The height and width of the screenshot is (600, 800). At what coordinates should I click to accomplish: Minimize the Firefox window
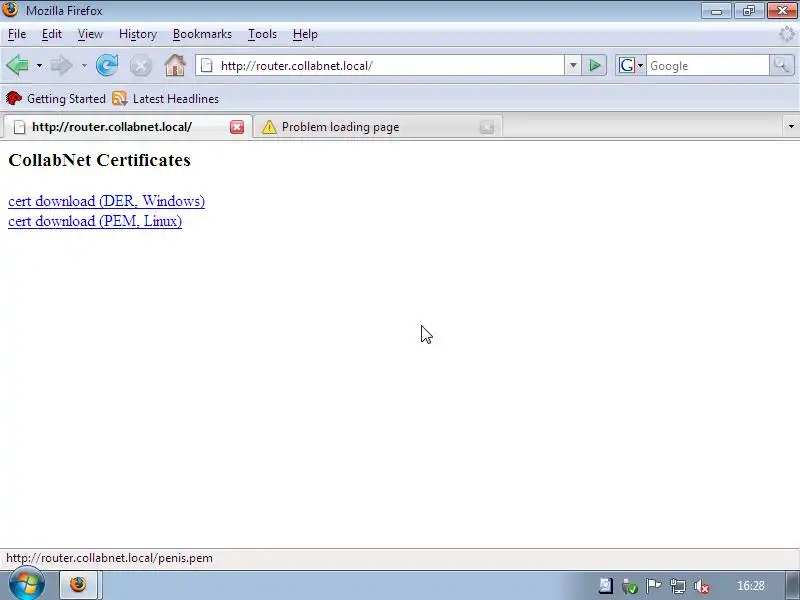tap(716, 11)
